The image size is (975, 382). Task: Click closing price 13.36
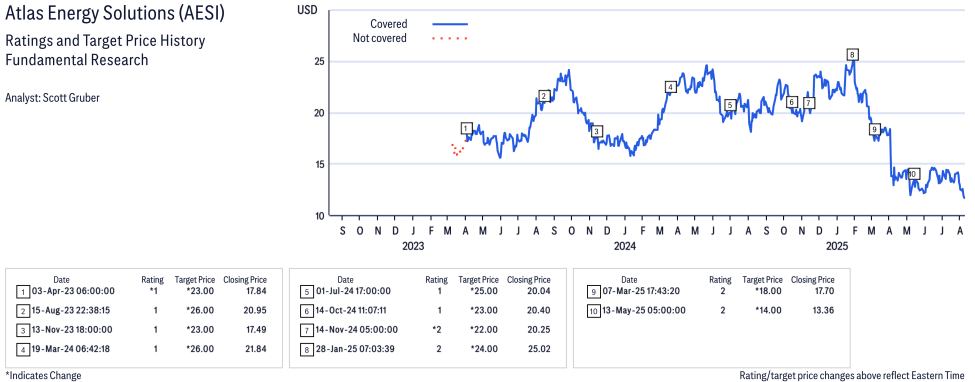pos(823,310)
